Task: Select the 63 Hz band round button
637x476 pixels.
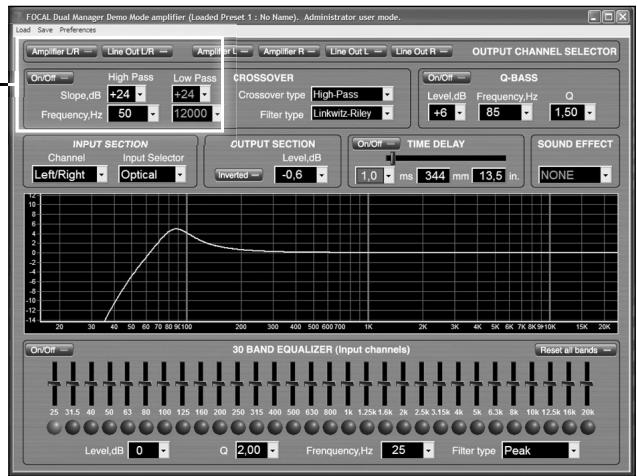Action: tap(128, 427)
